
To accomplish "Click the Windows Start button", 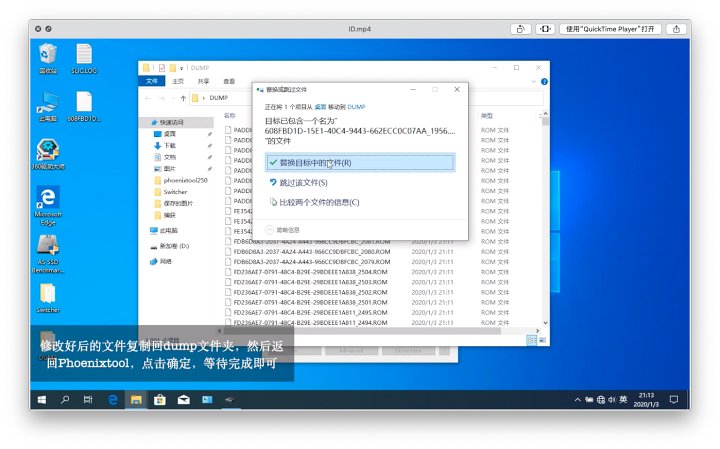I will [x=43, y=399].
